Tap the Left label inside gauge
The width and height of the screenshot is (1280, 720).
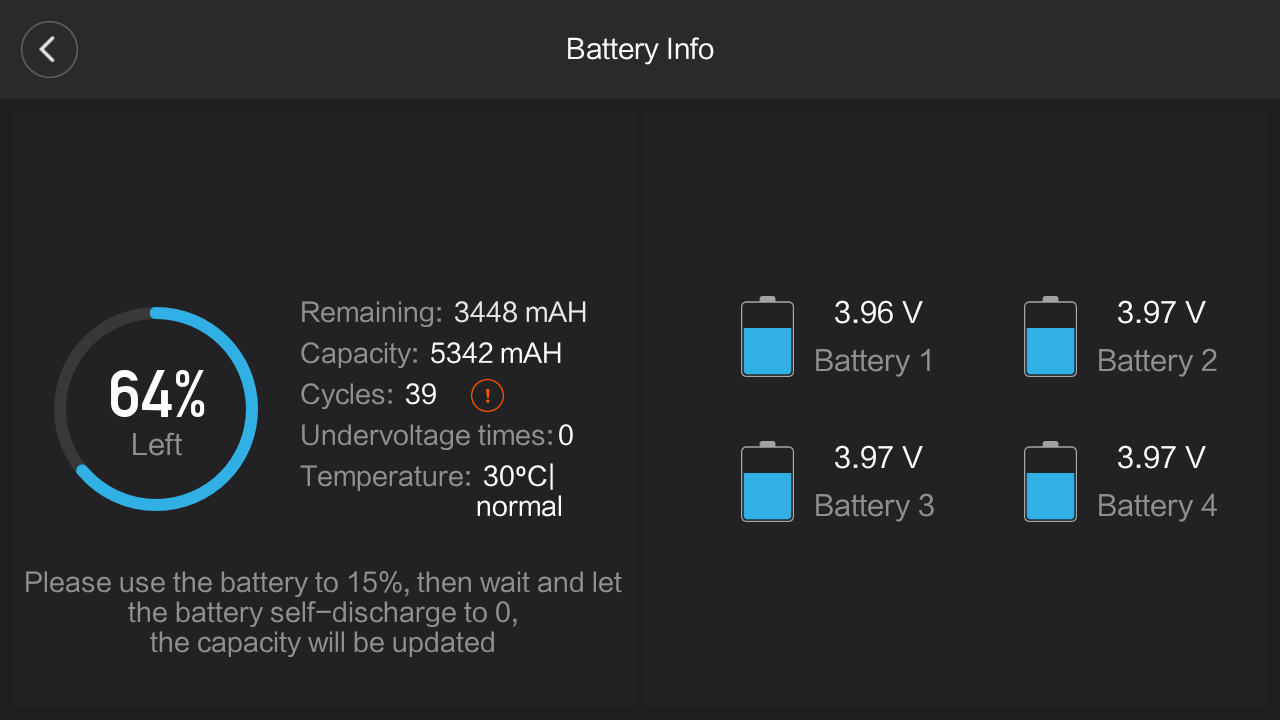click(x=157, y=445)
